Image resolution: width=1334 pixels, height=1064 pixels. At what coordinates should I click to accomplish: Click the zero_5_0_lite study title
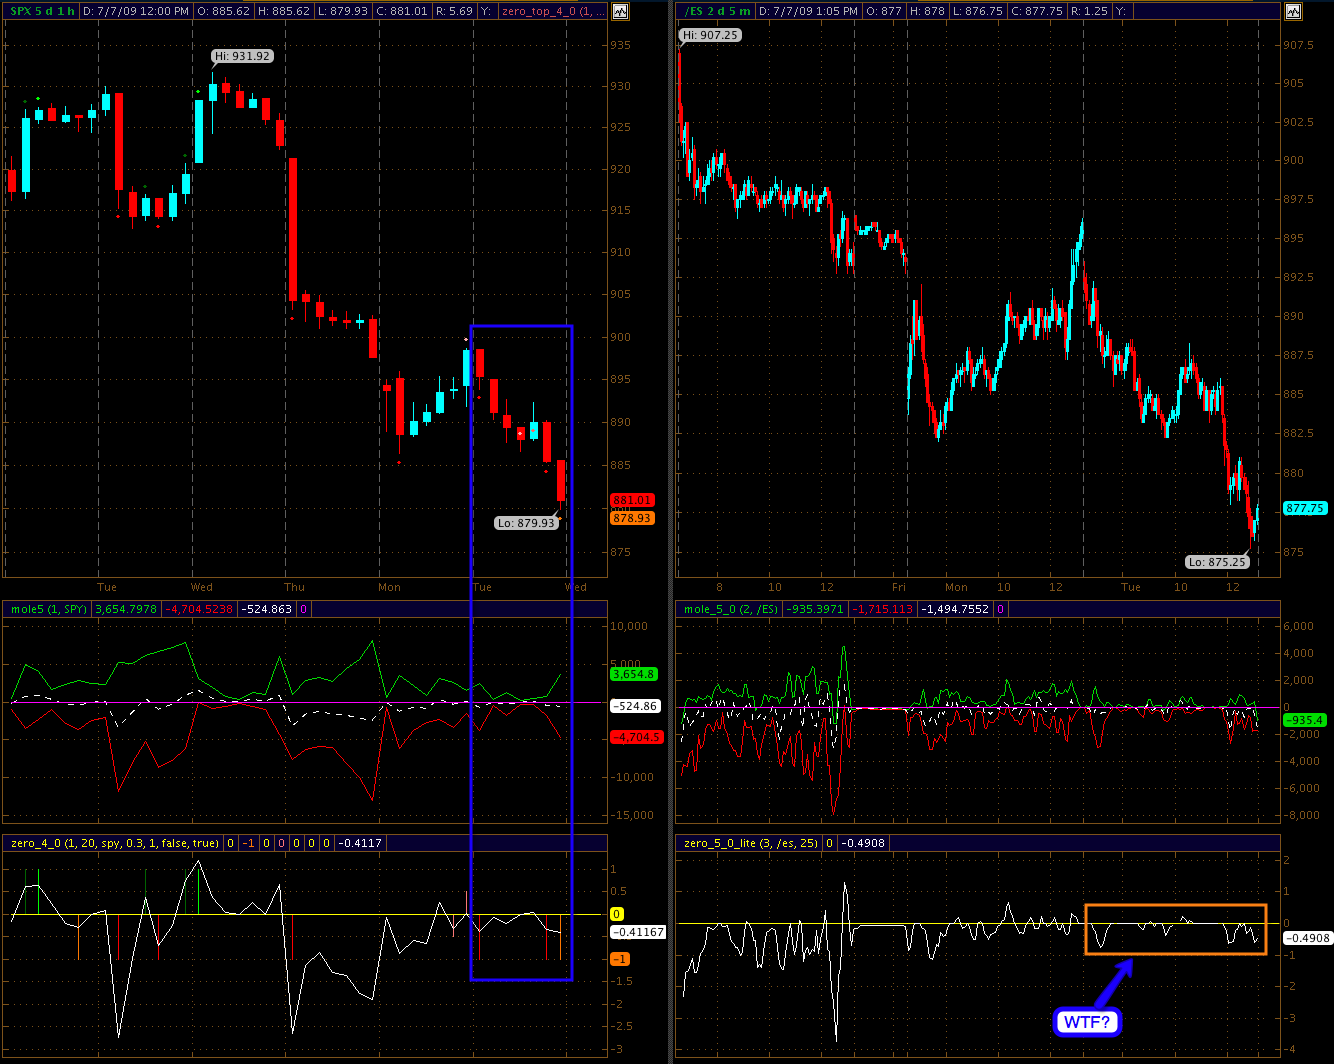[750, 843]
